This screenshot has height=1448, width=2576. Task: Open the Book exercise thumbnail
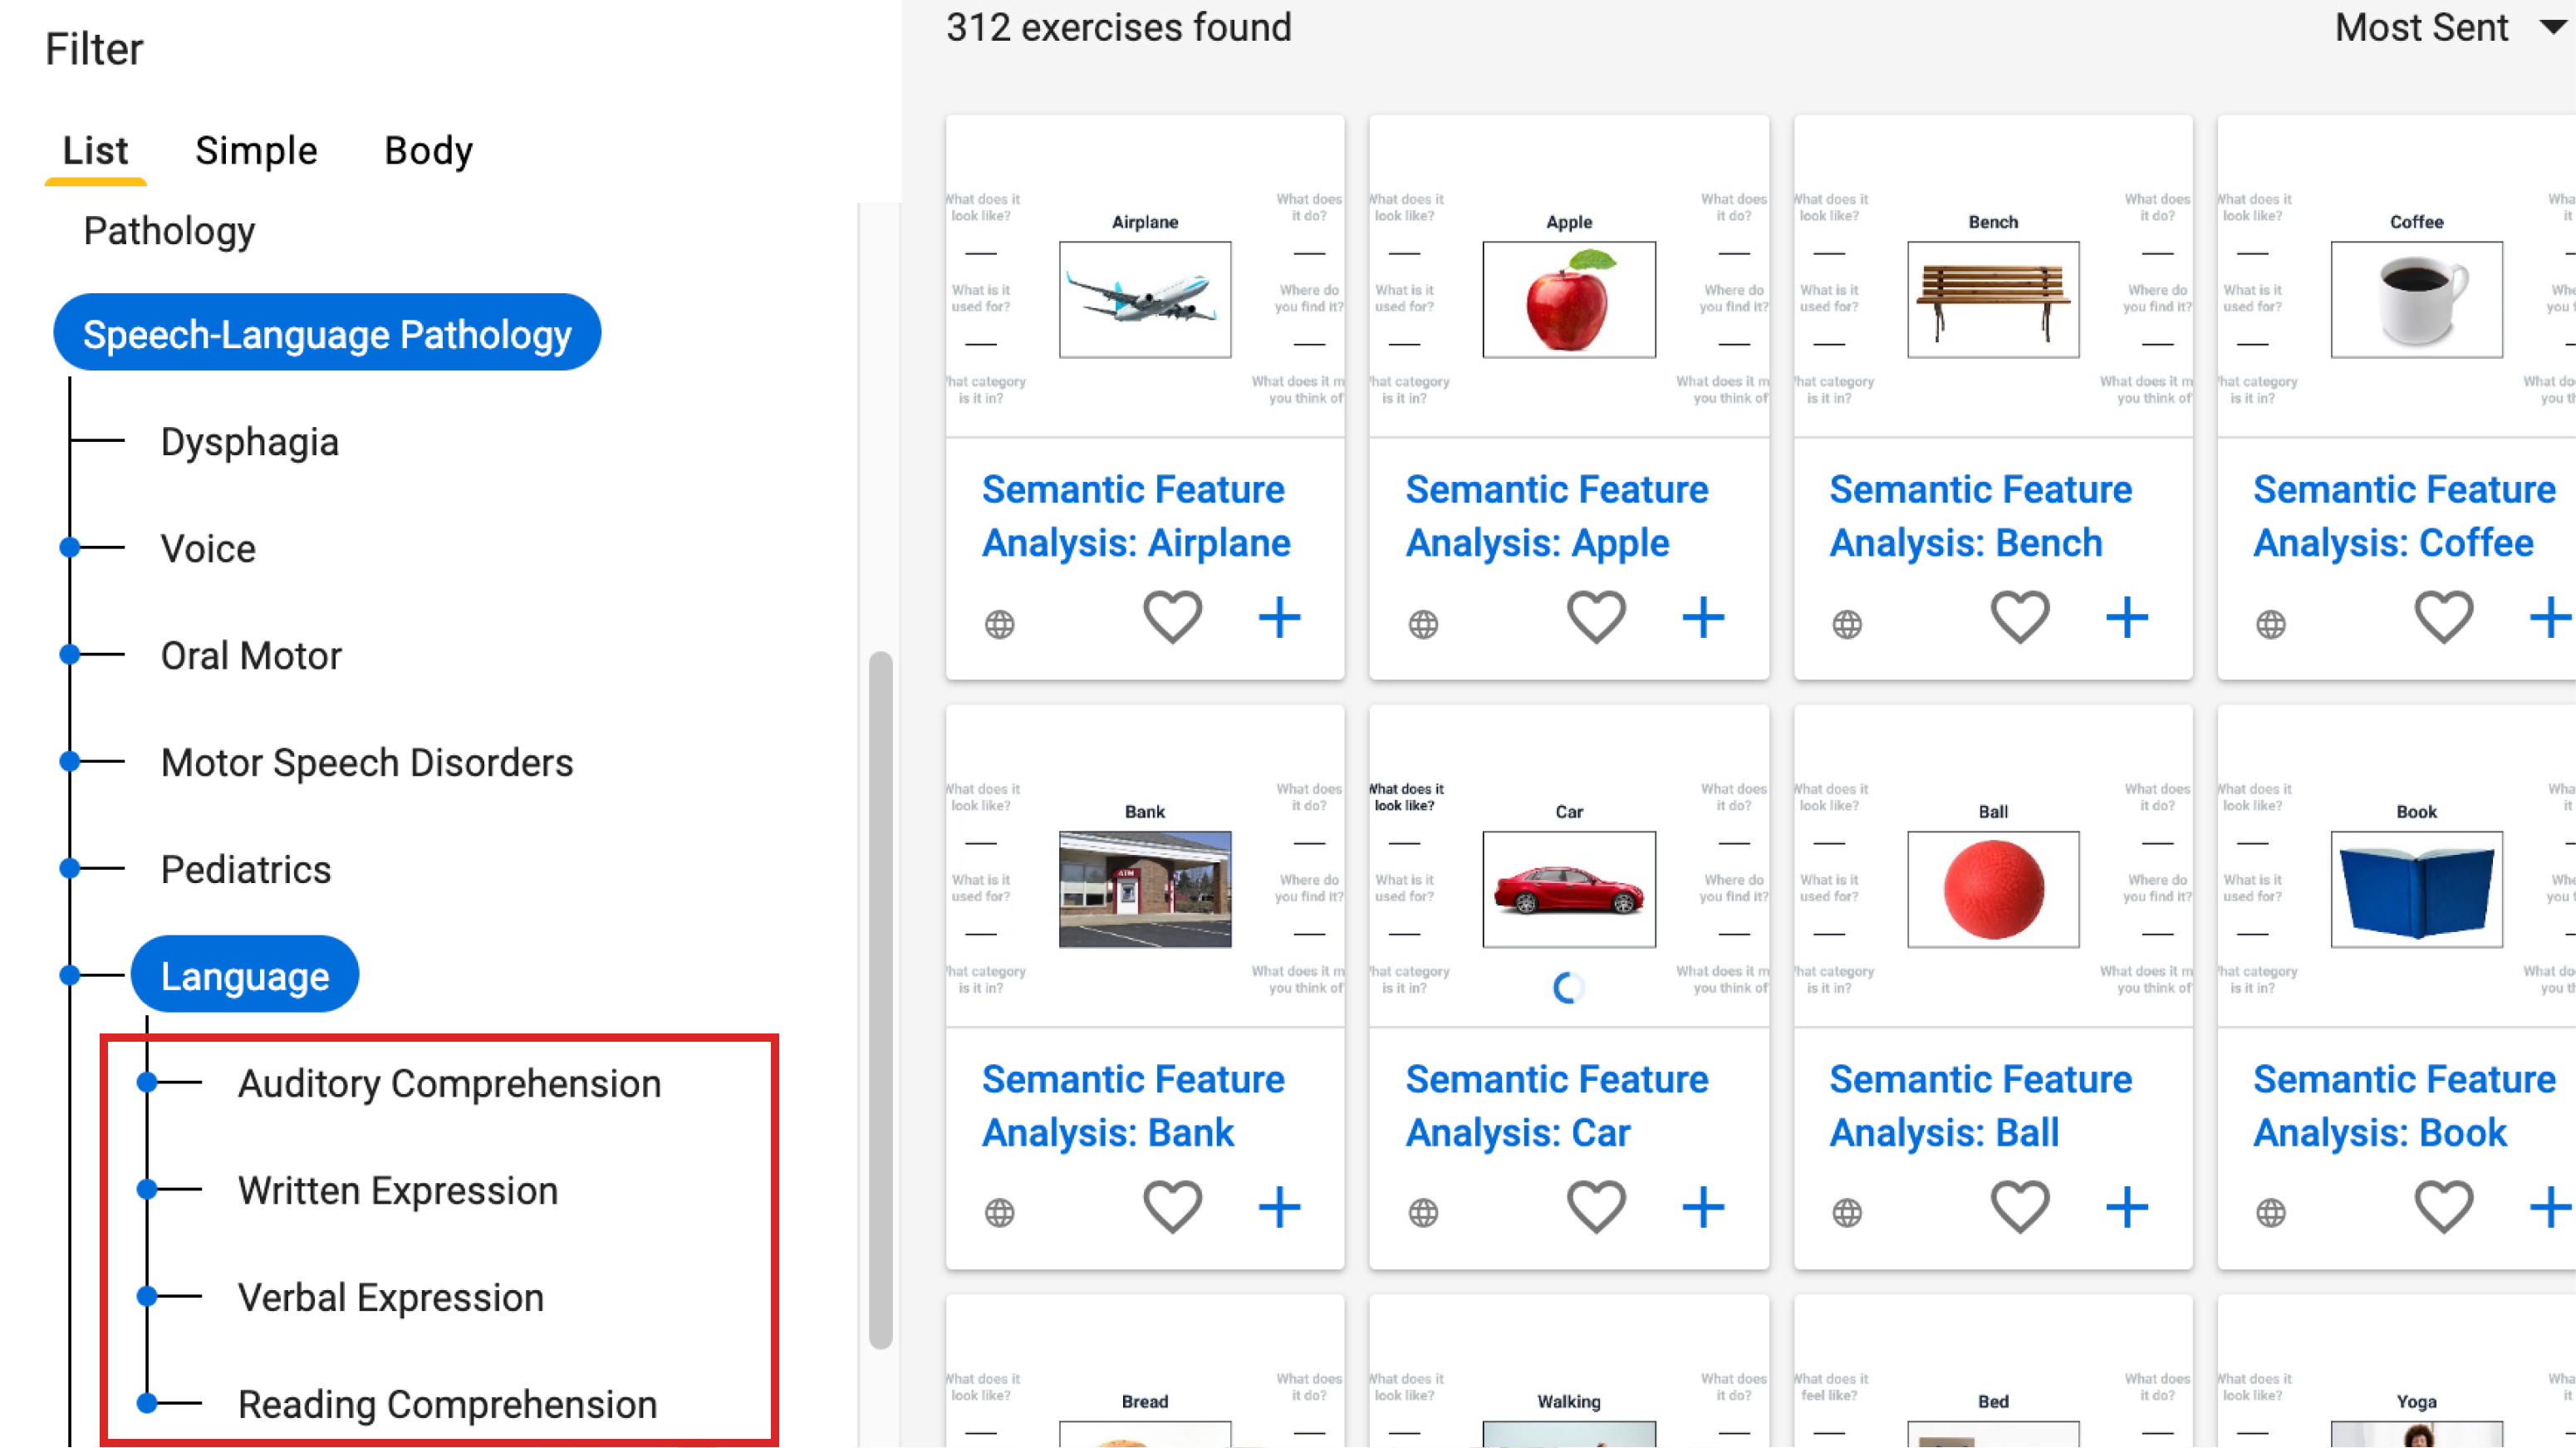coord(2416,889)
